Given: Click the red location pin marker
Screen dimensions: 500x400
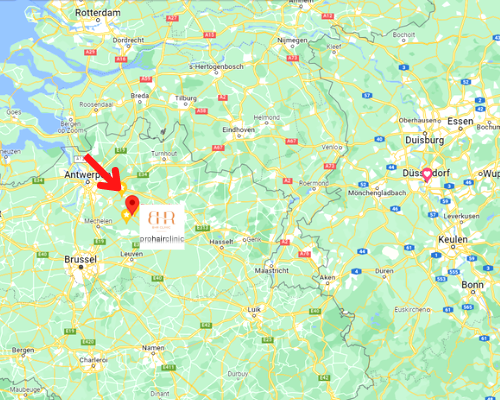Looking at the screenshot, I should (x=132, y=205).
